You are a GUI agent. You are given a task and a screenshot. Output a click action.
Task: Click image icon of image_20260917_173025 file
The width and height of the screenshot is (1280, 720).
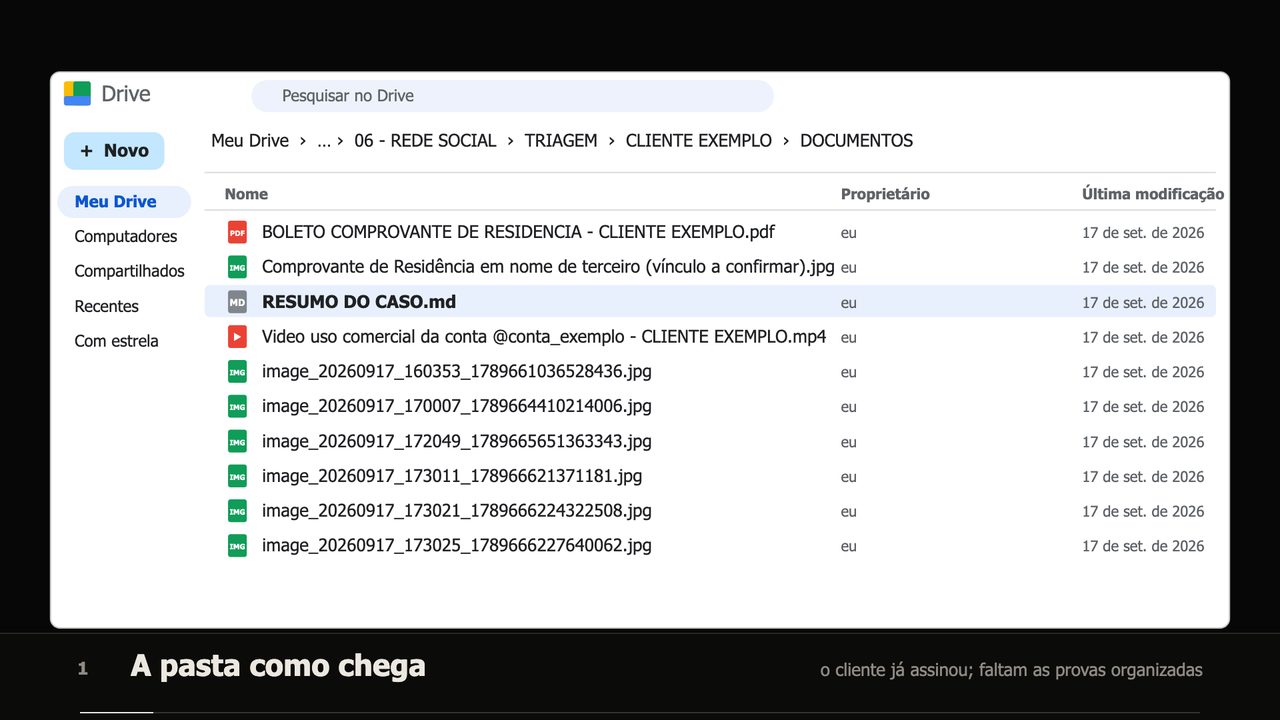237,546
